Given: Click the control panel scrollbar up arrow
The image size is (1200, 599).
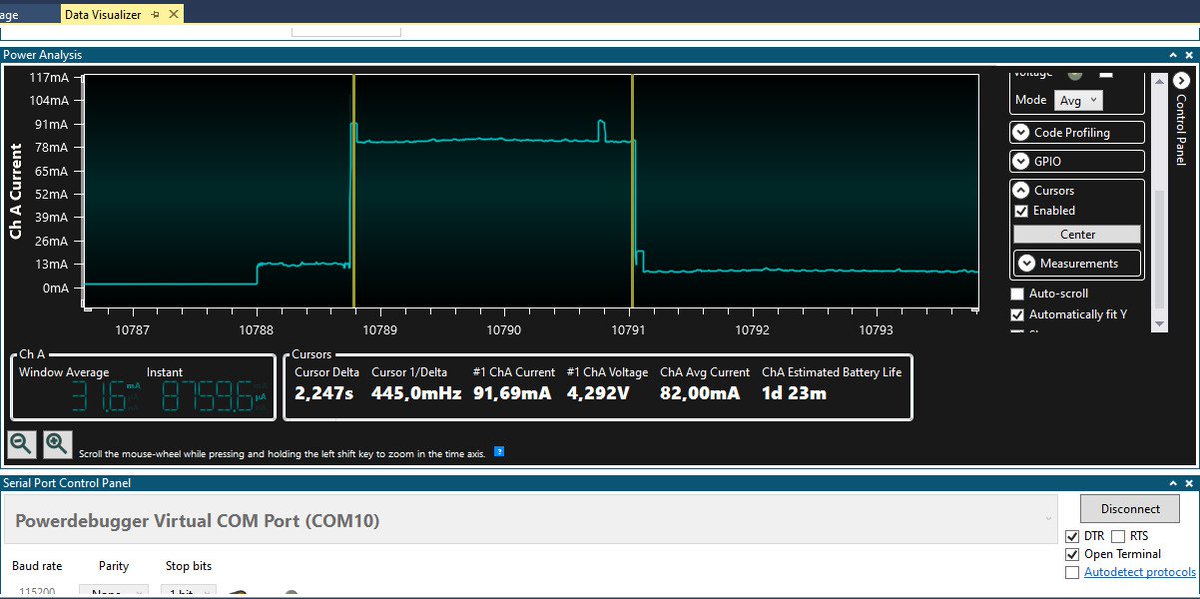Looking at the screenshot, I should [1159, 80].
